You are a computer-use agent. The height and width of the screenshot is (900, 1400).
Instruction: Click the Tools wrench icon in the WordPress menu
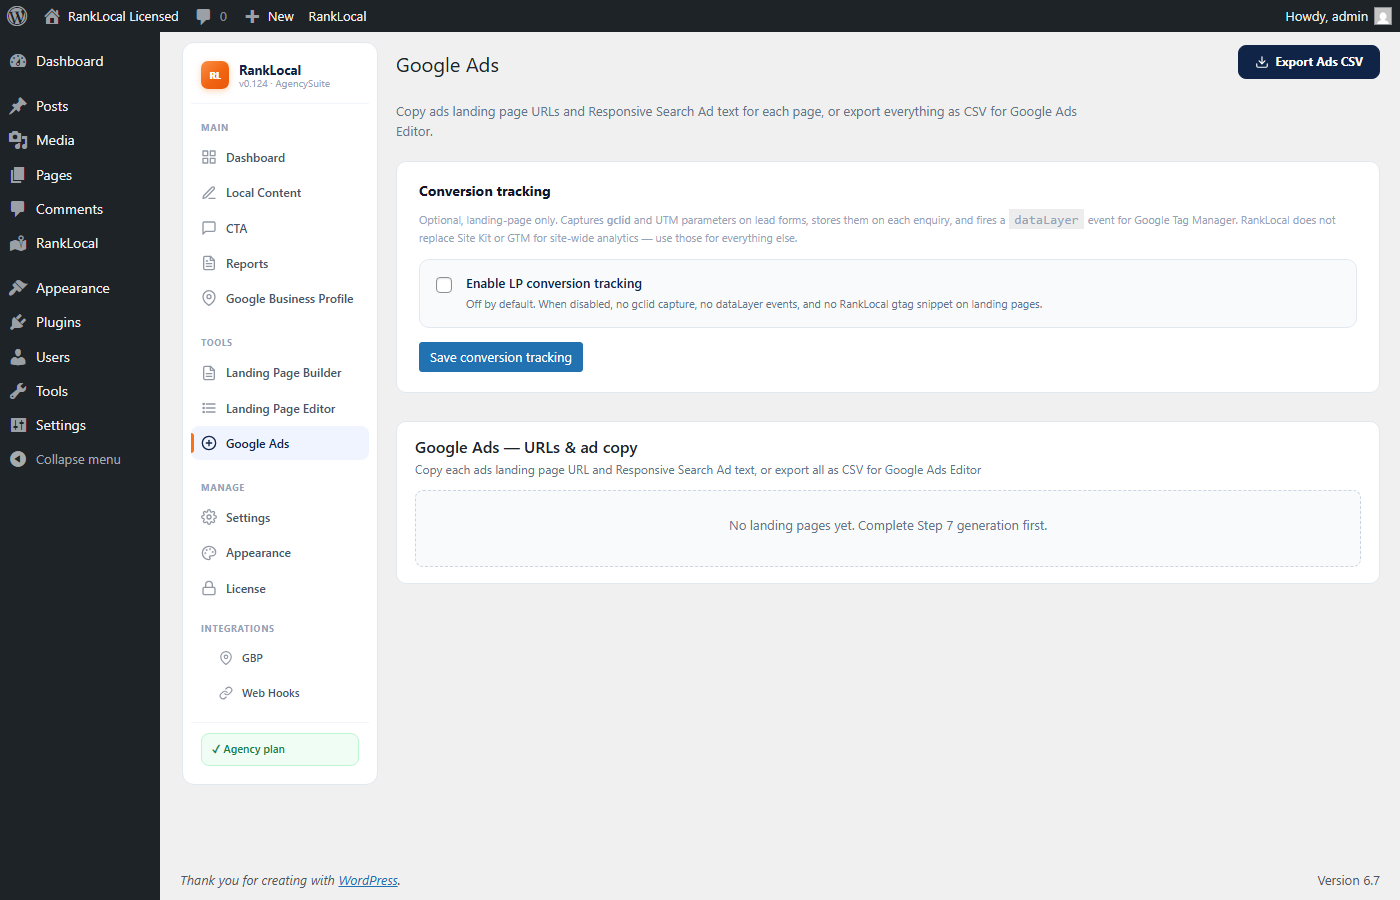[x=18, y=391]
